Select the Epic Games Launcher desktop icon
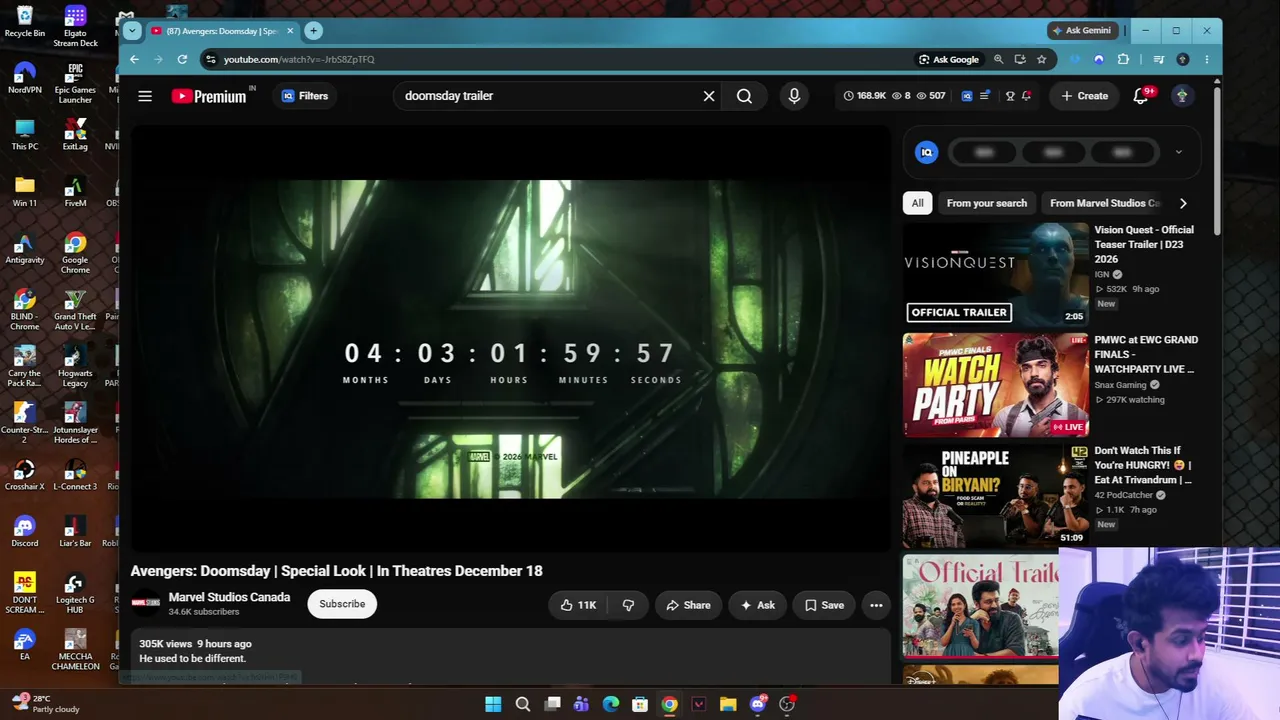Viewport: 1280px width, 720px height. pyautogui.click(x=75, y=83)
